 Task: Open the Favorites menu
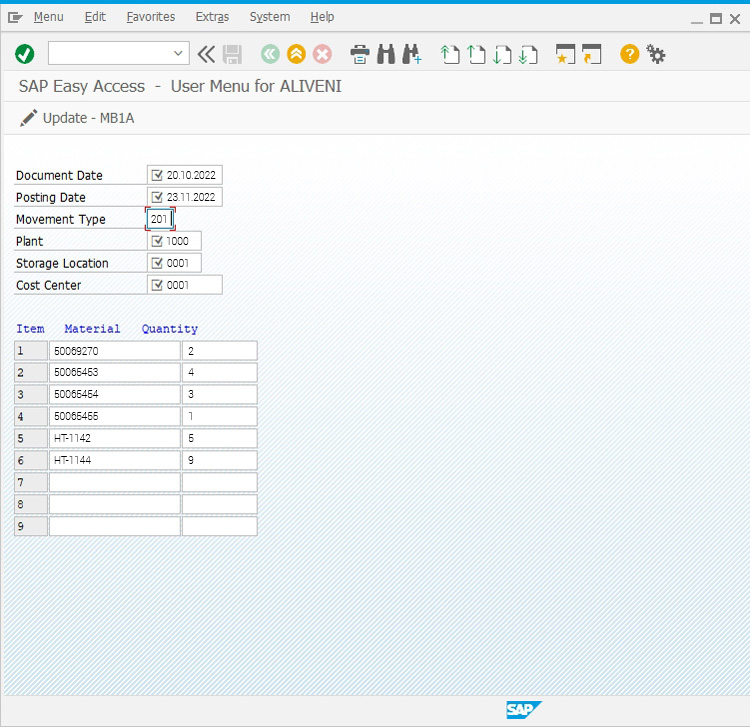point(151,17)
